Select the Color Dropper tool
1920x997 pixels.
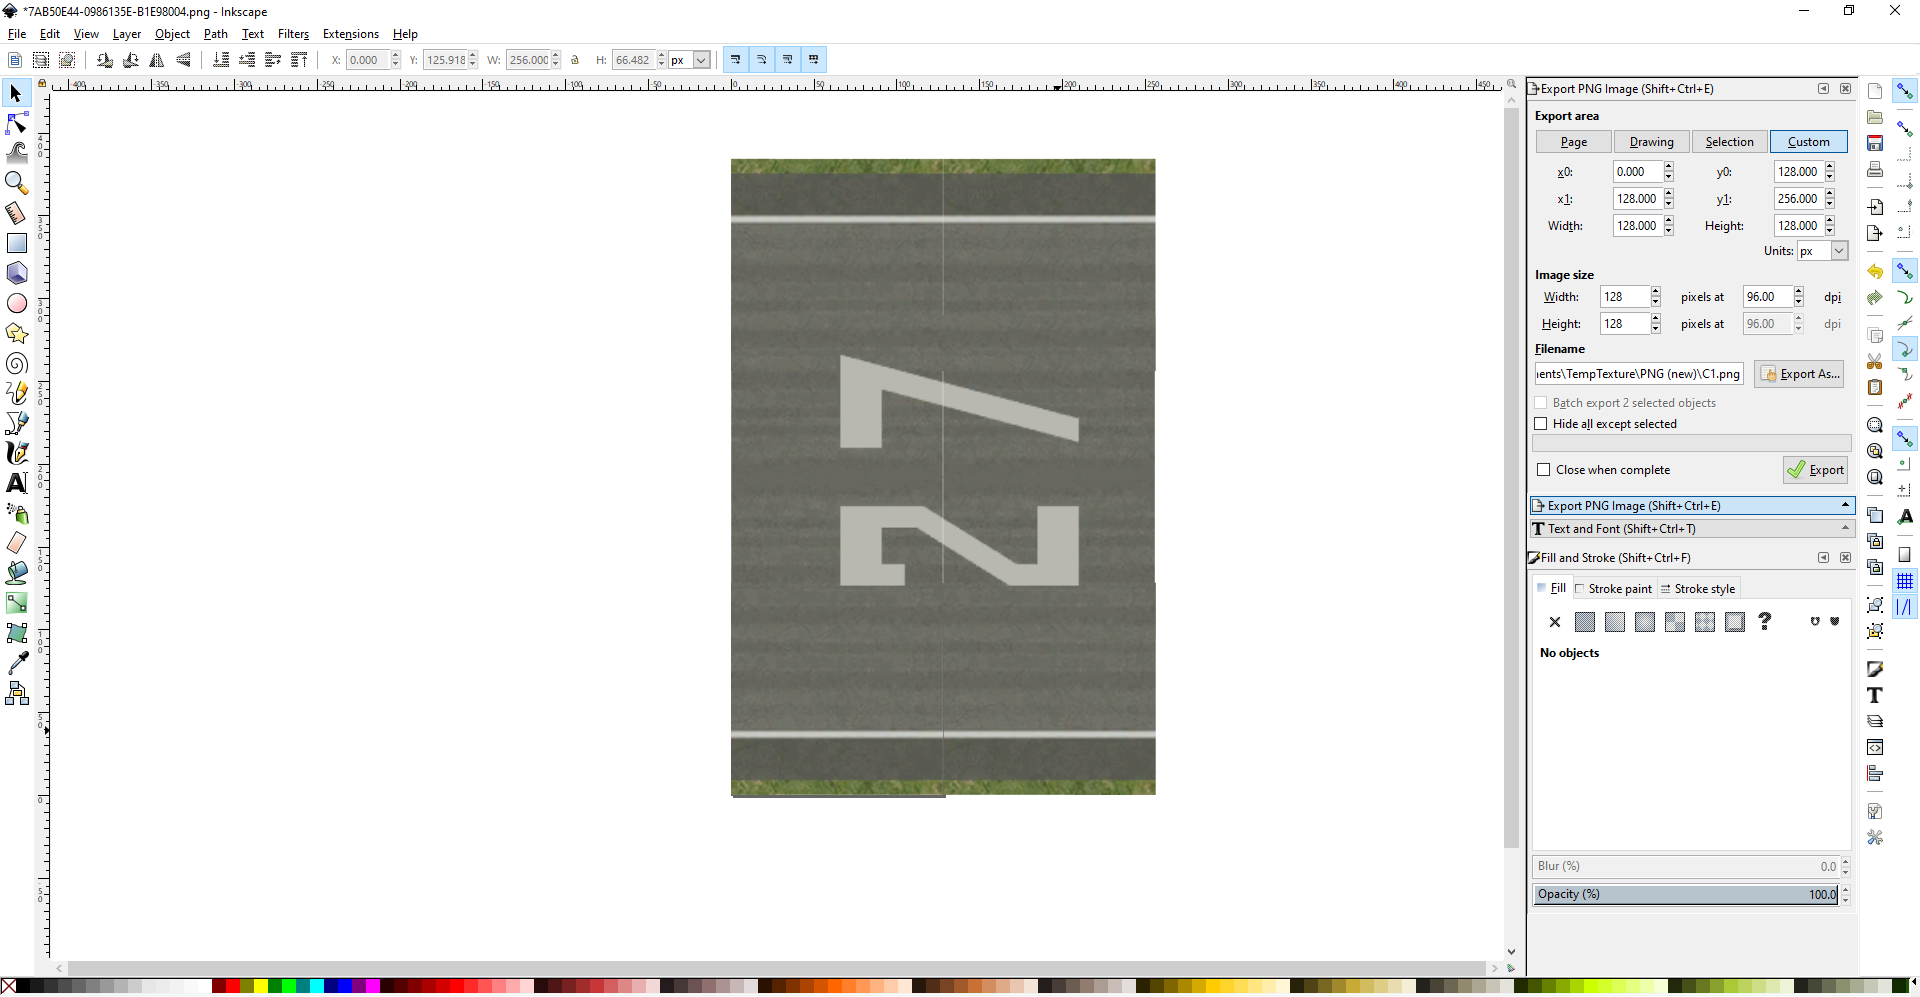(x=17, y=663)
